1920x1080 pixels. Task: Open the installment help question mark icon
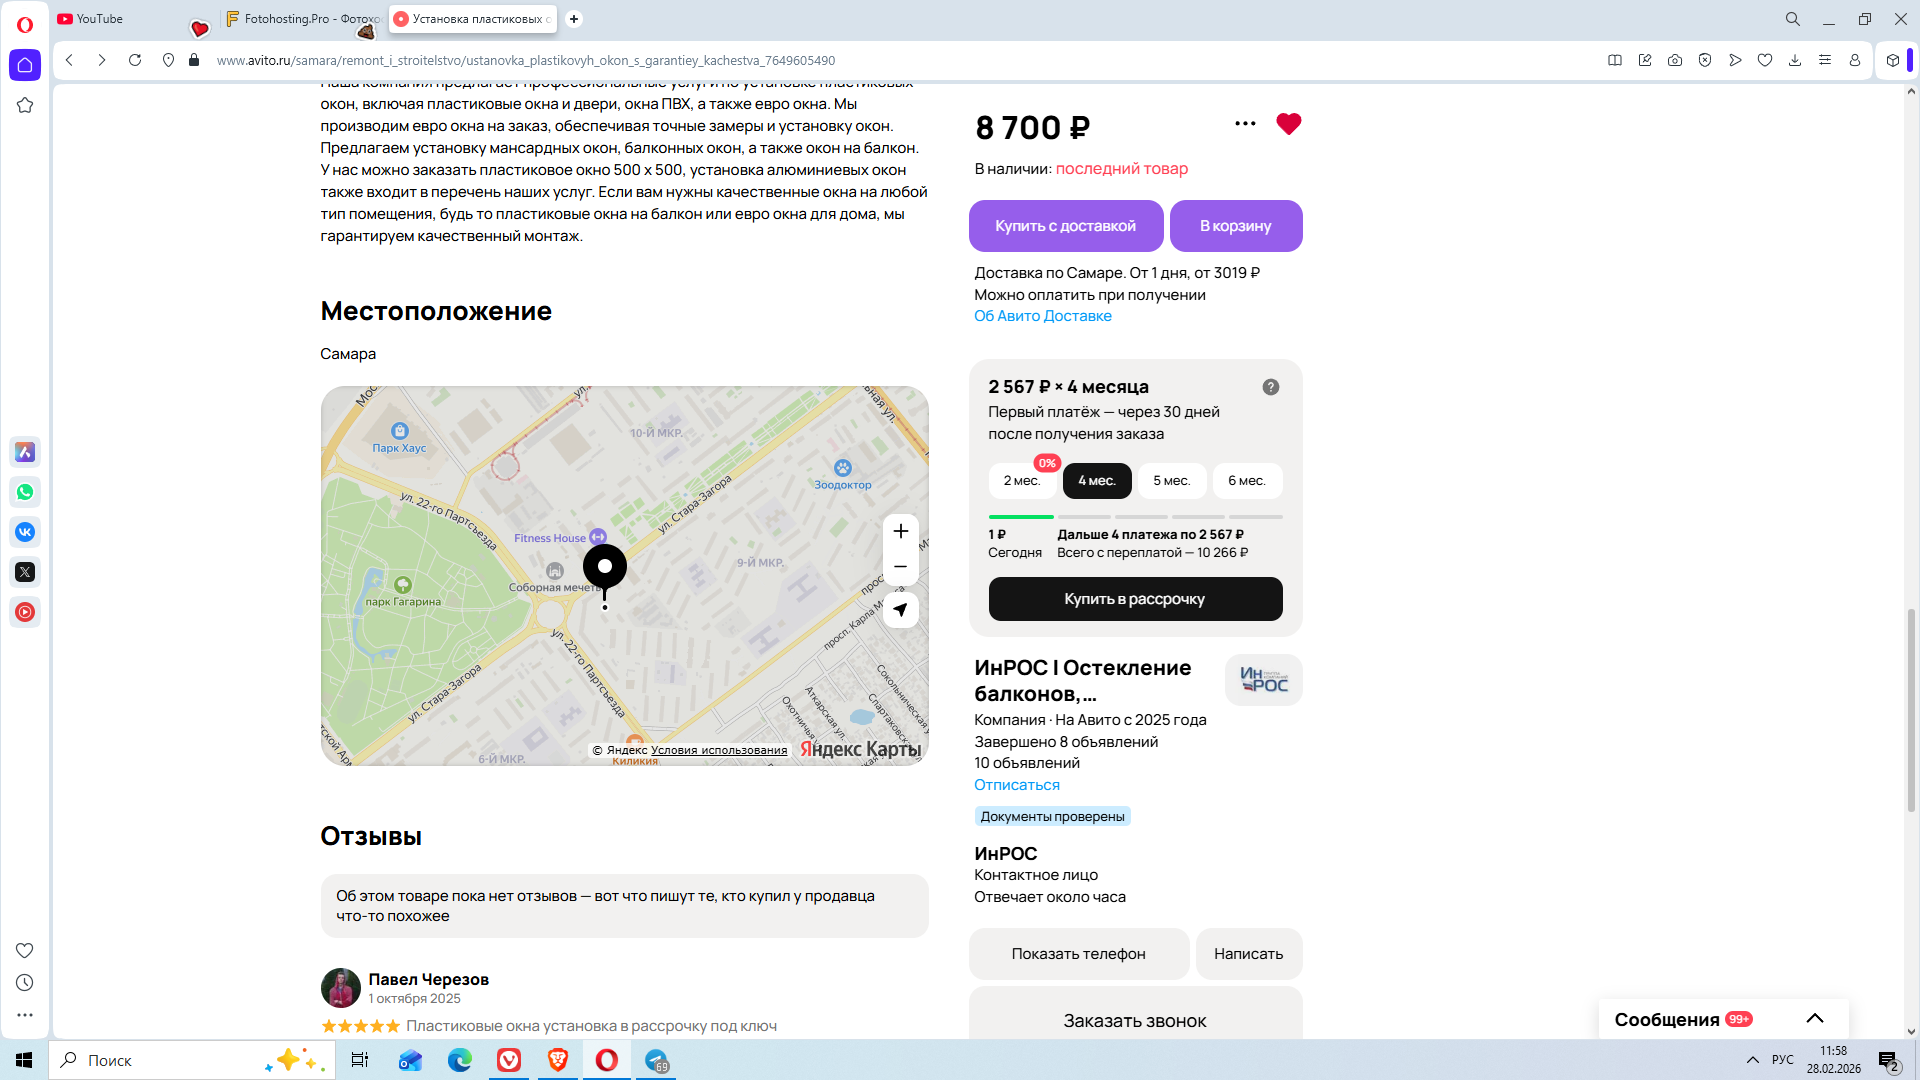[1270, 387]
